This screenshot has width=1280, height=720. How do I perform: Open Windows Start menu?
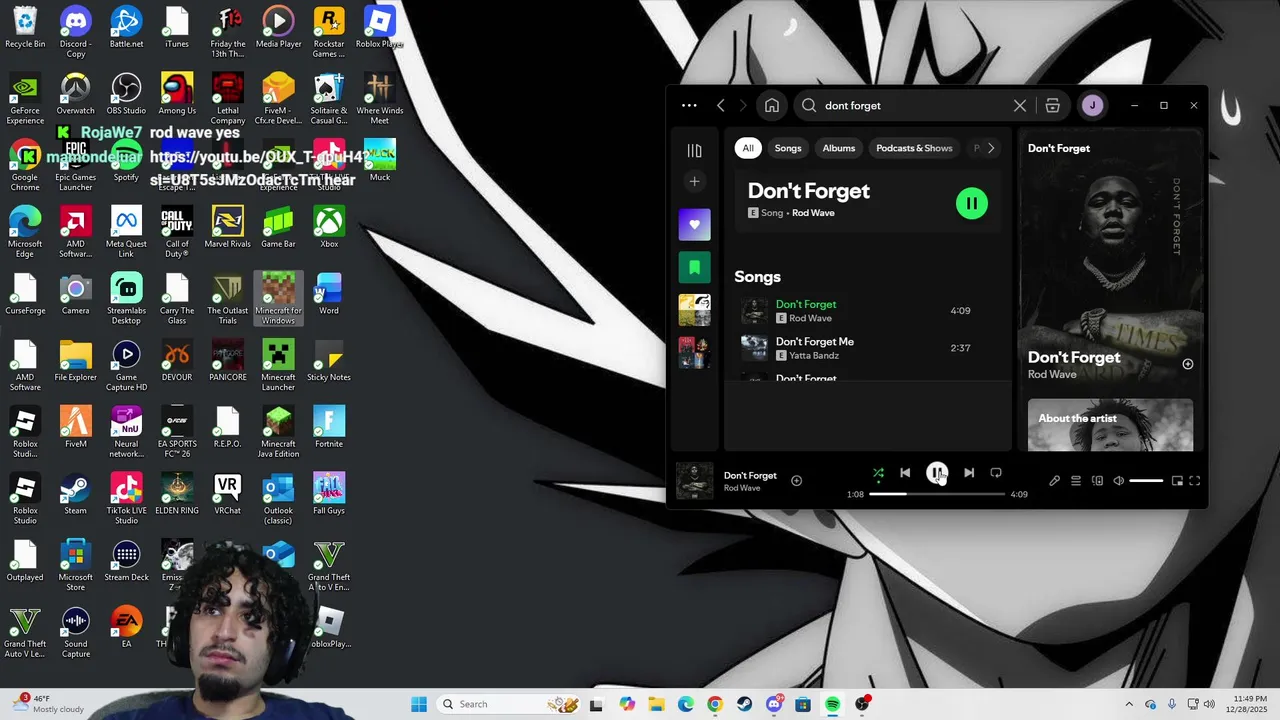tap(419, 704)
